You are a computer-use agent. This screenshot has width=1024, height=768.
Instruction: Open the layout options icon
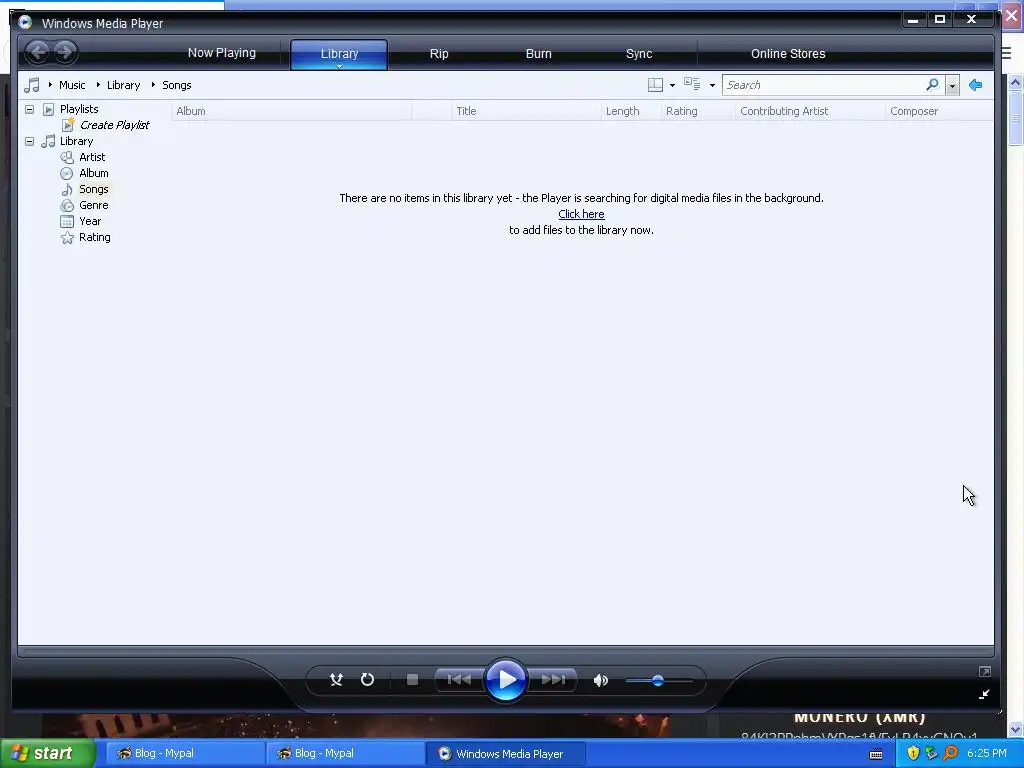pyautogui.click(x=655, y=85)
